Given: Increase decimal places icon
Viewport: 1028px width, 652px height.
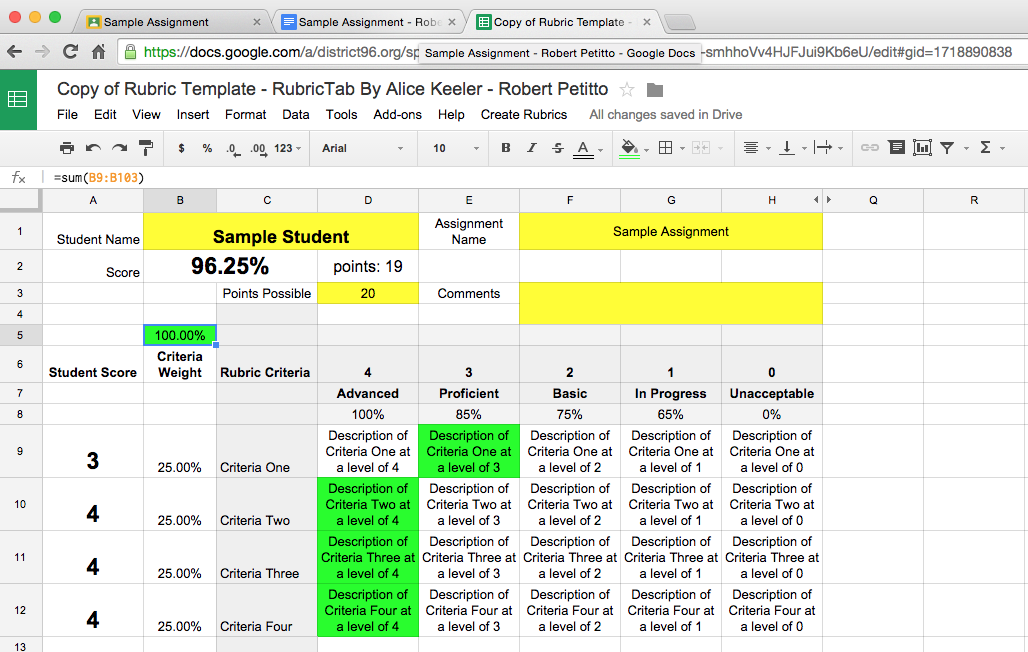Looking at the screenshot, I should [x=258, y=149].
